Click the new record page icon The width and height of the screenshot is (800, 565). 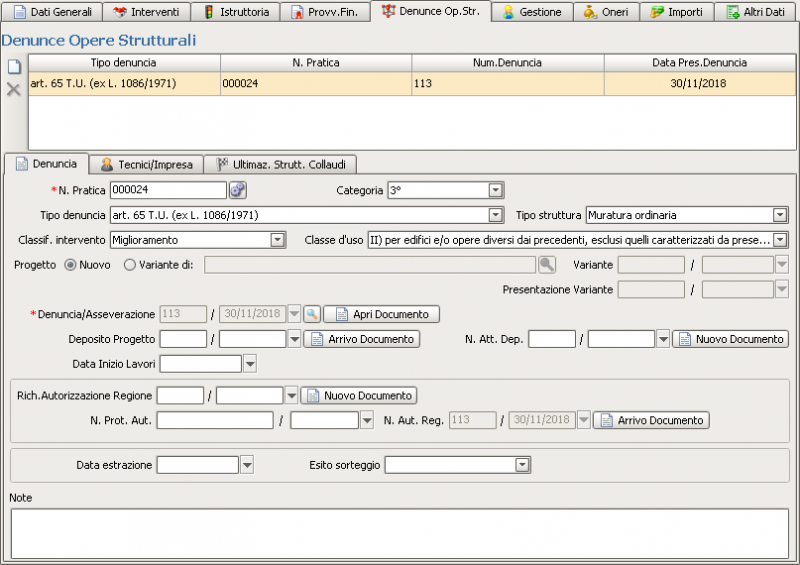click(x=13, y=67)
